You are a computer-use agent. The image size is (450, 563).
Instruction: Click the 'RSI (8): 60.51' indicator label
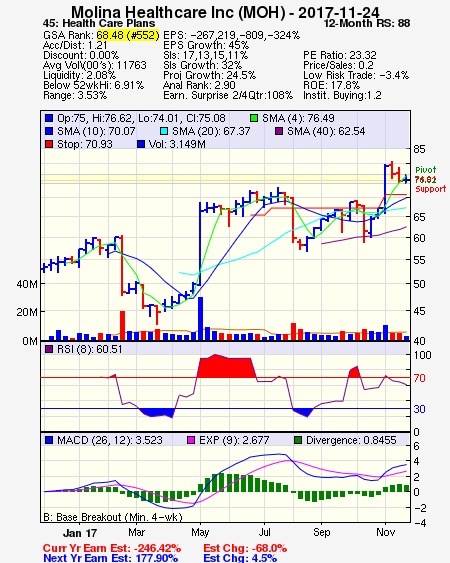pos(89,349)
